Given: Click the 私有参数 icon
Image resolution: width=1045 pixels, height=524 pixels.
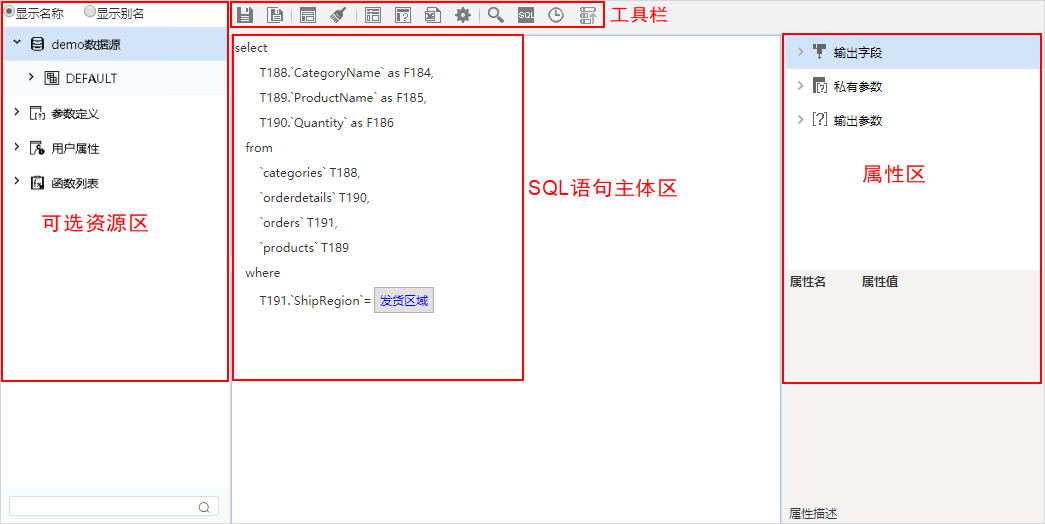Looking at the screenshot, I should tap(820, 86).
